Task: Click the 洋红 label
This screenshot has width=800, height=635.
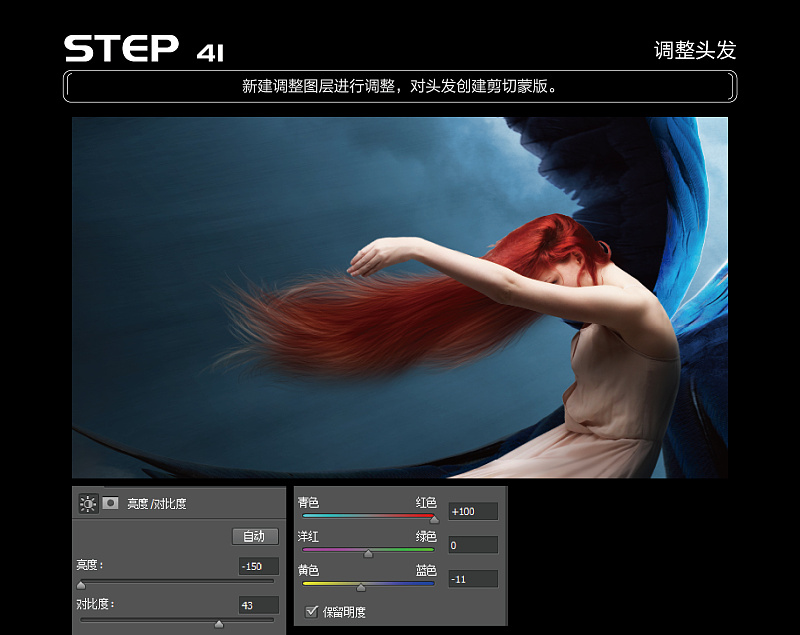Action: [x=308, y=537]
